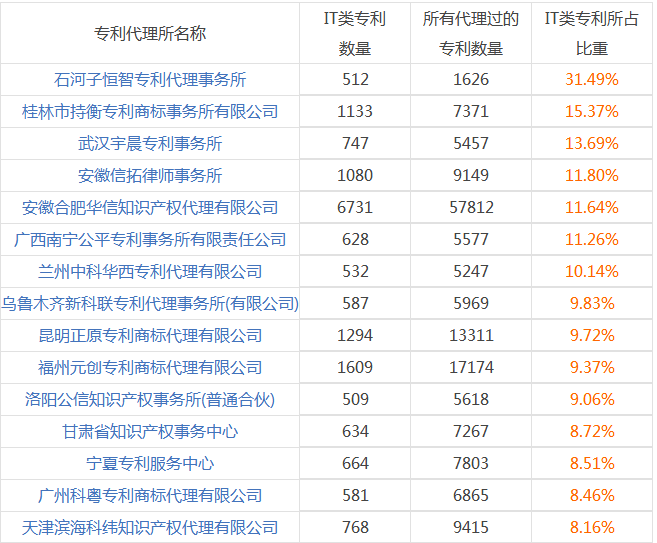This screenshot has width=657, height=543.
Task: Click IT patent count 509
Action: tap(355, 399)
